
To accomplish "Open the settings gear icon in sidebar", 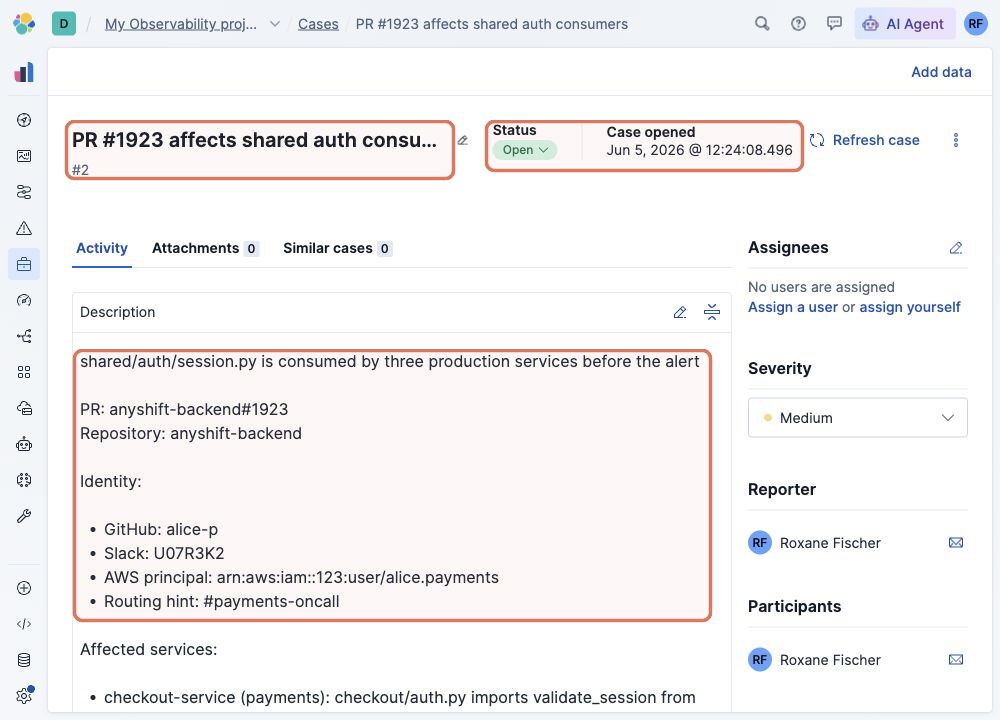I will point(24,695).
